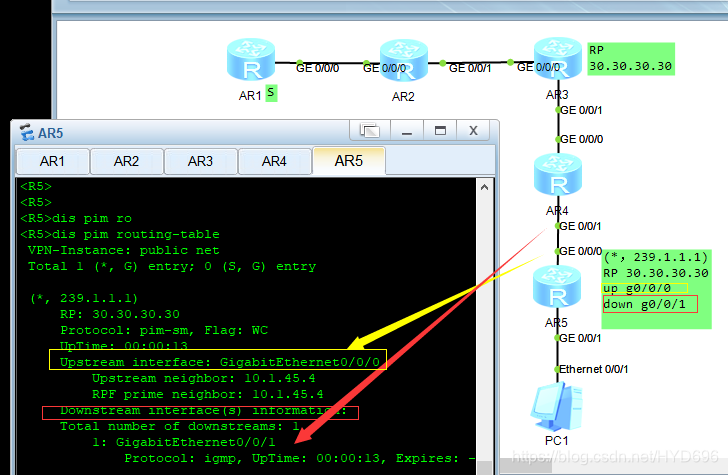Select the AR1 router icon in topology

click(x=251, y=60)
